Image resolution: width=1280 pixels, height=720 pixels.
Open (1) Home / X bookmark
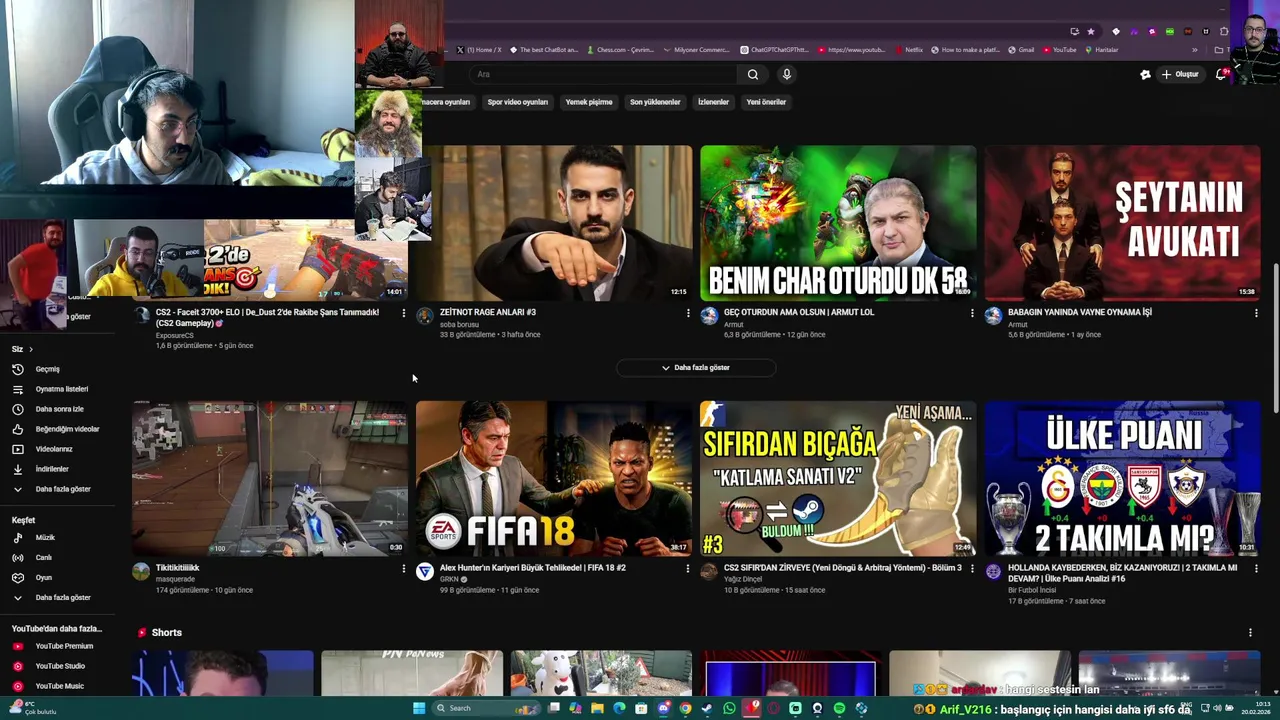click(479, 50)
